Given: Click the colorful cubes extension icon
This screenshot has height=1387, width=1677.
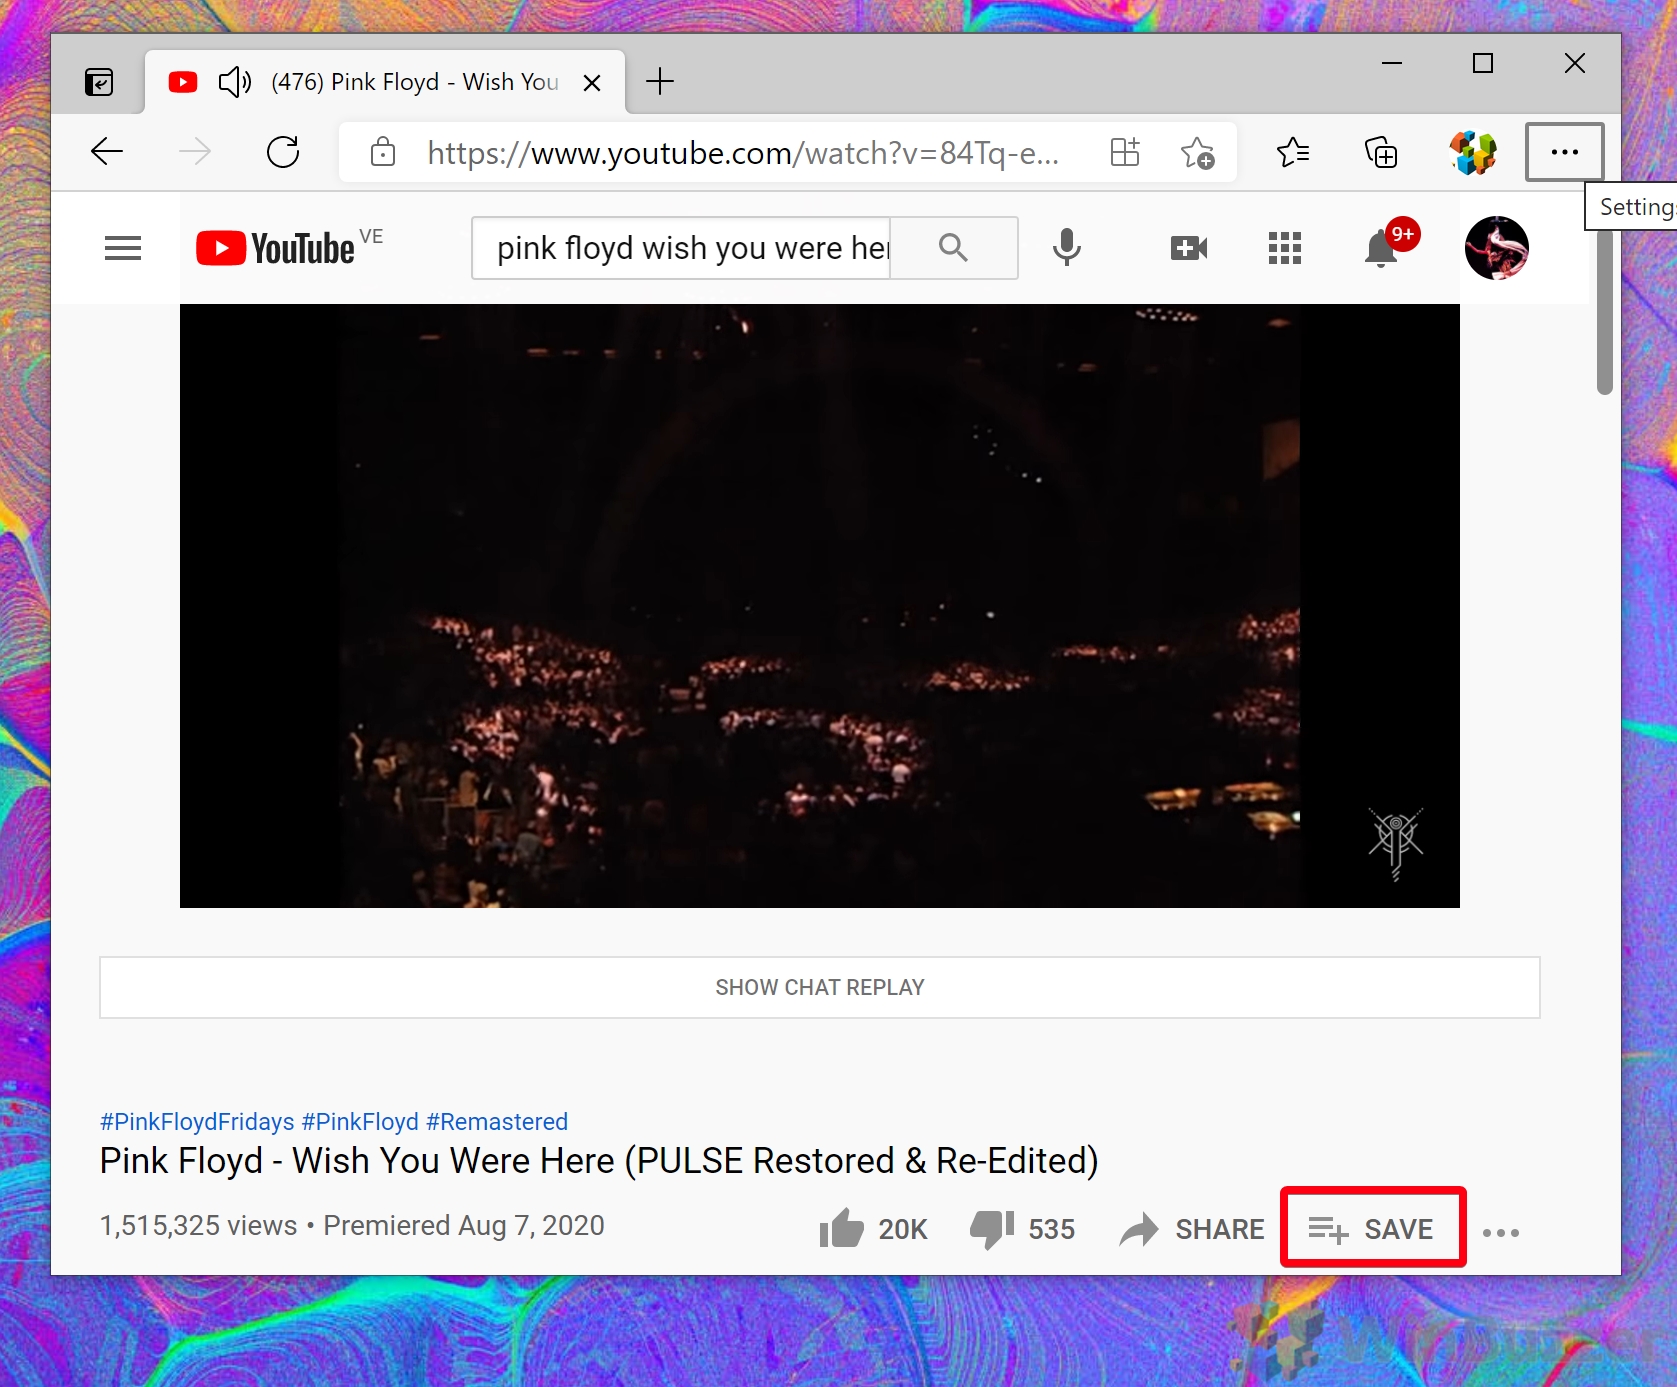Looking at the screenshot, I should pyautogui.click(x=1473, y=153).
